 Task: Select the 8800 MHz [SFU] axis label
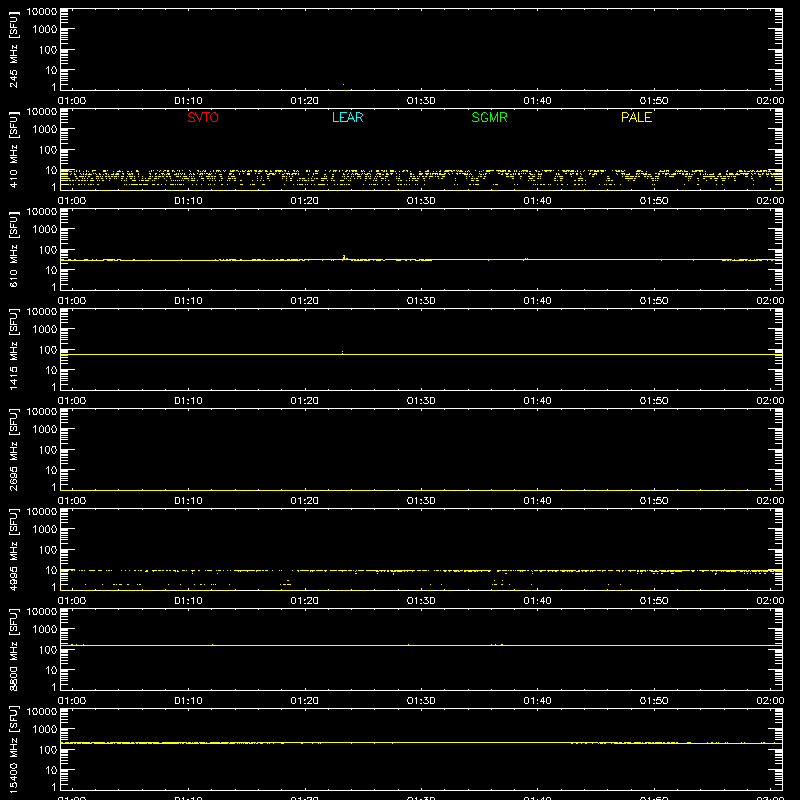tap(13, 649)
